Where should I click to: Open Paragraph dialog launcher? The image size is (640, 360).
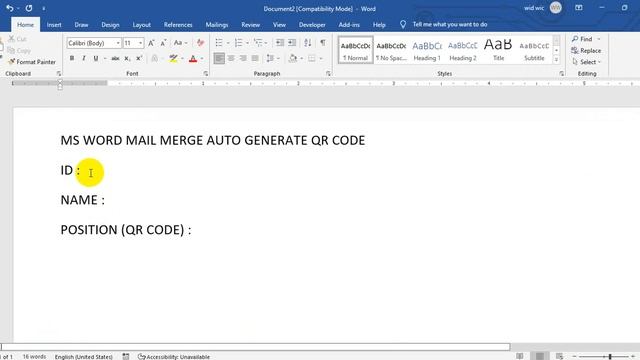(328, 74)
